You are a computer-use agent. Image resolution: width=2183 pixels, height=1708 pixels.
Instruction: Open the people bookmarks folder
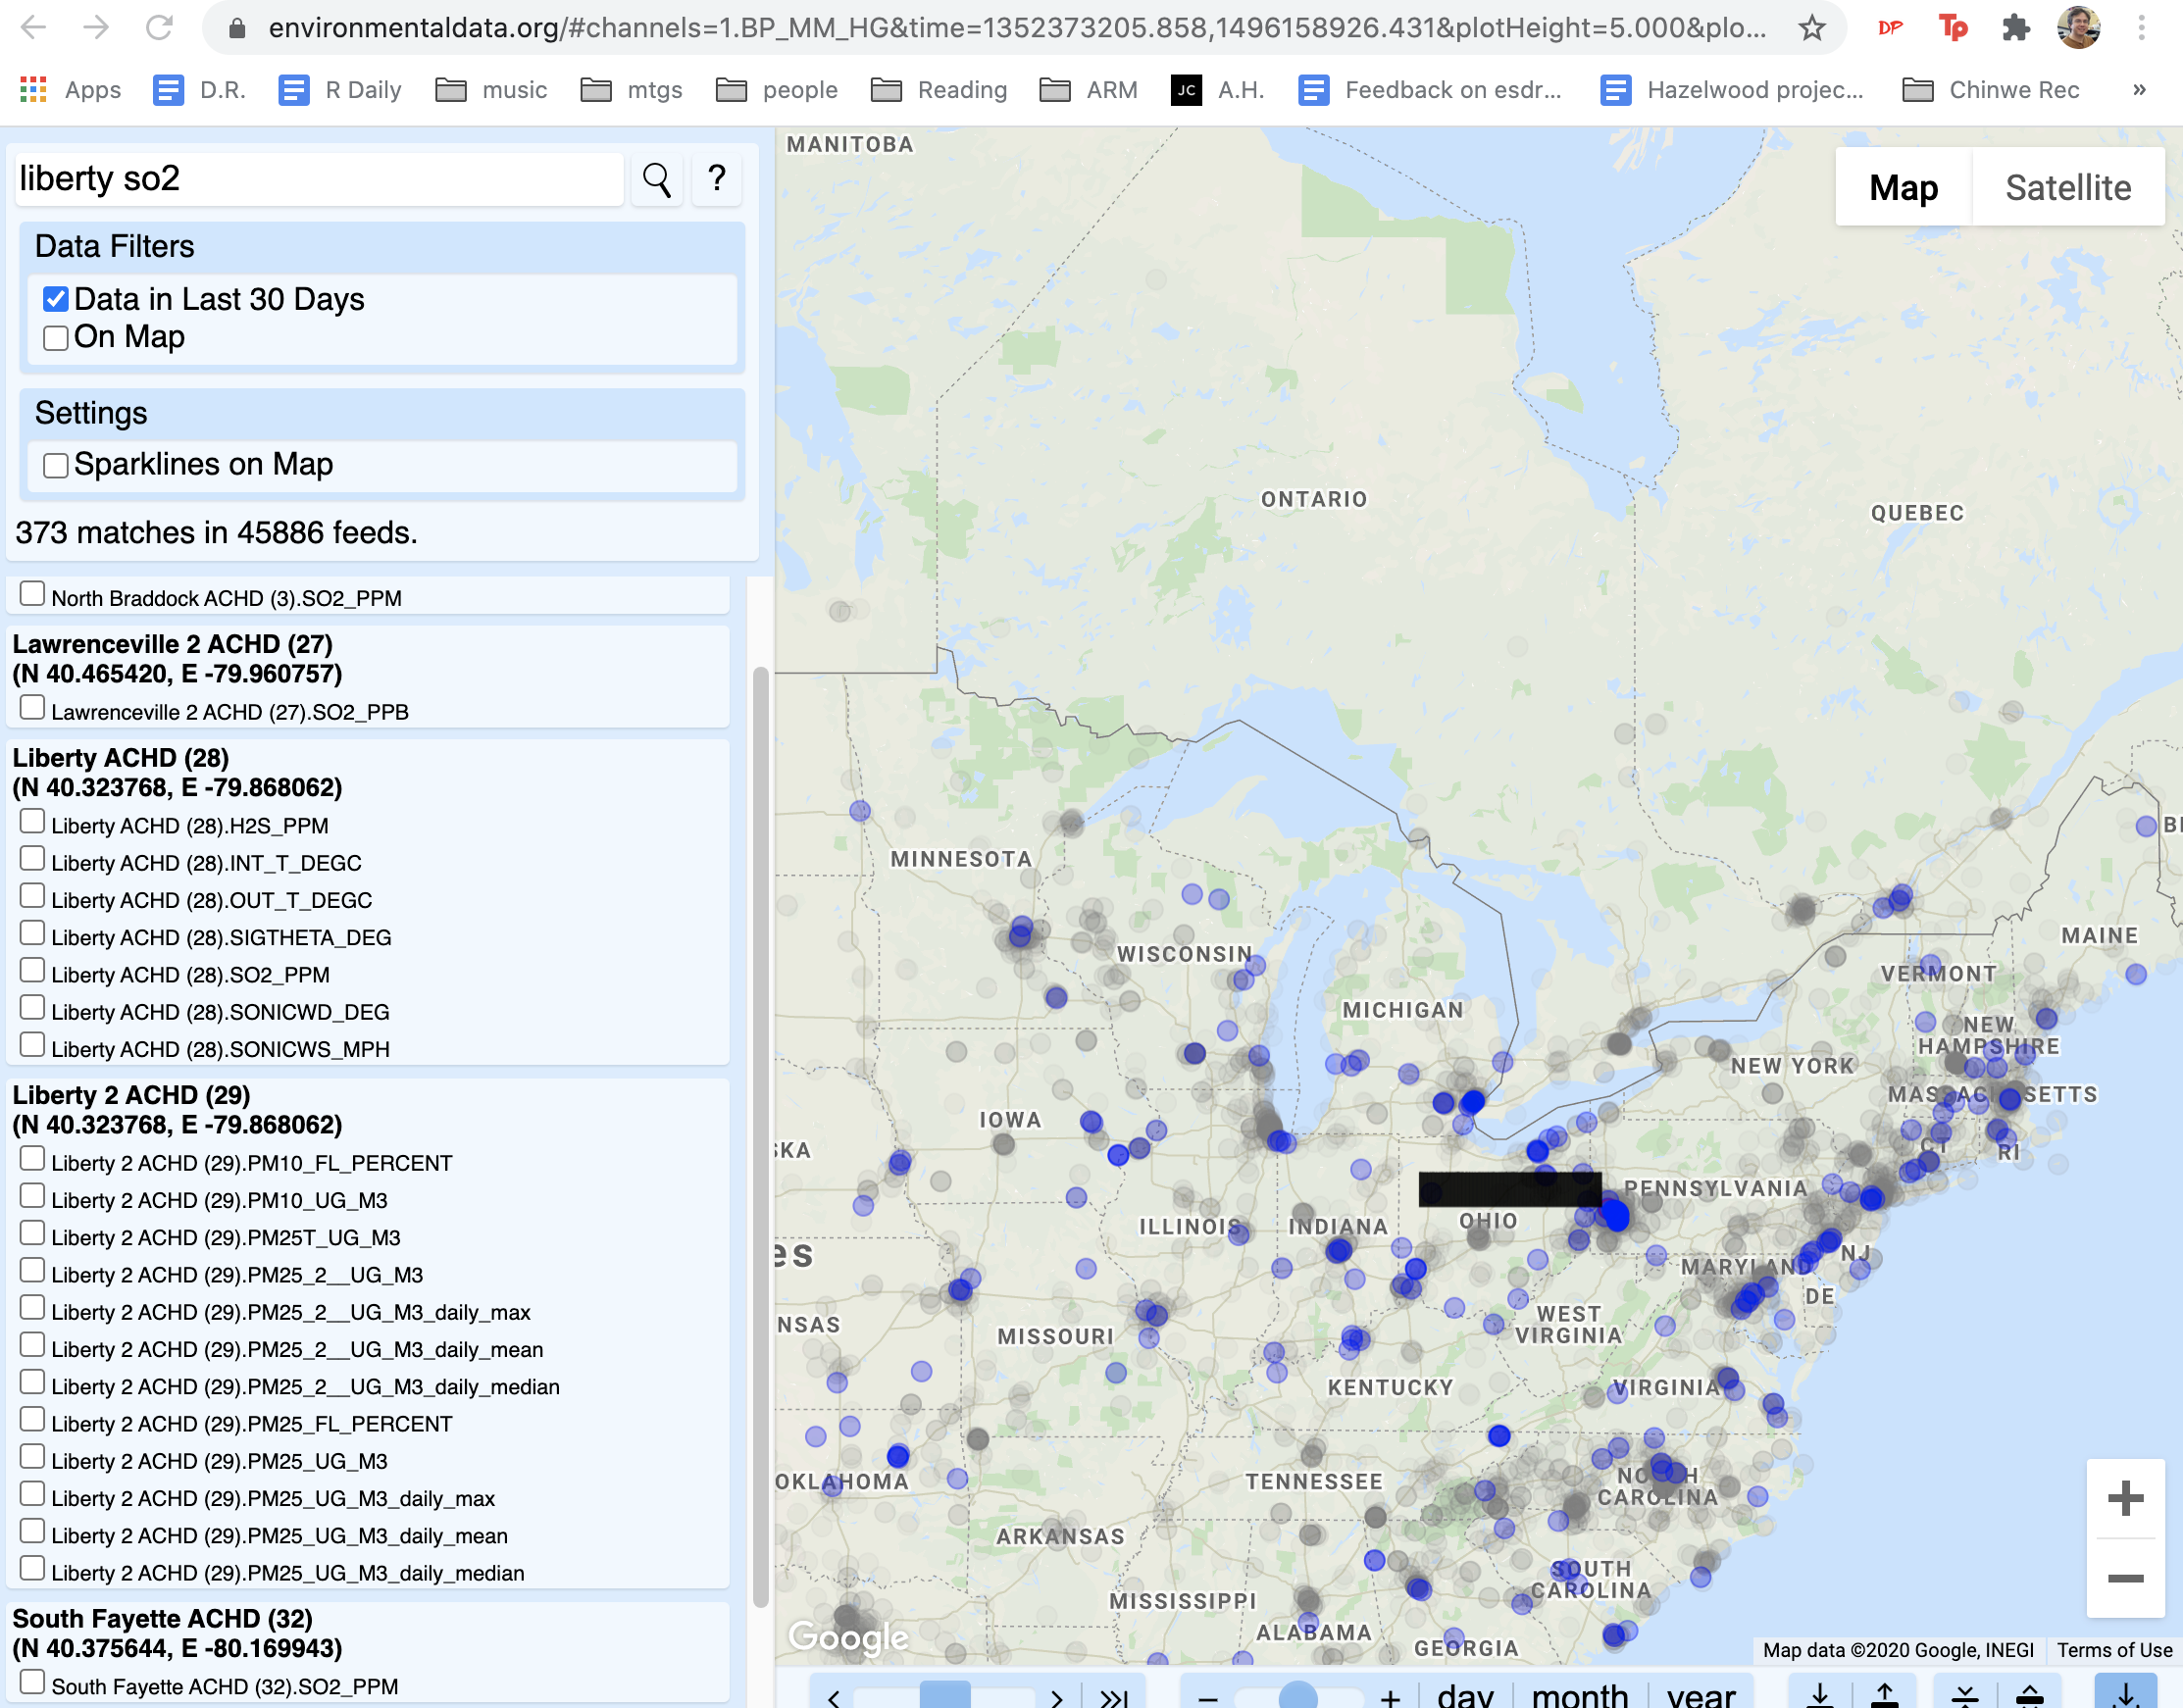(x=776, y=90)
